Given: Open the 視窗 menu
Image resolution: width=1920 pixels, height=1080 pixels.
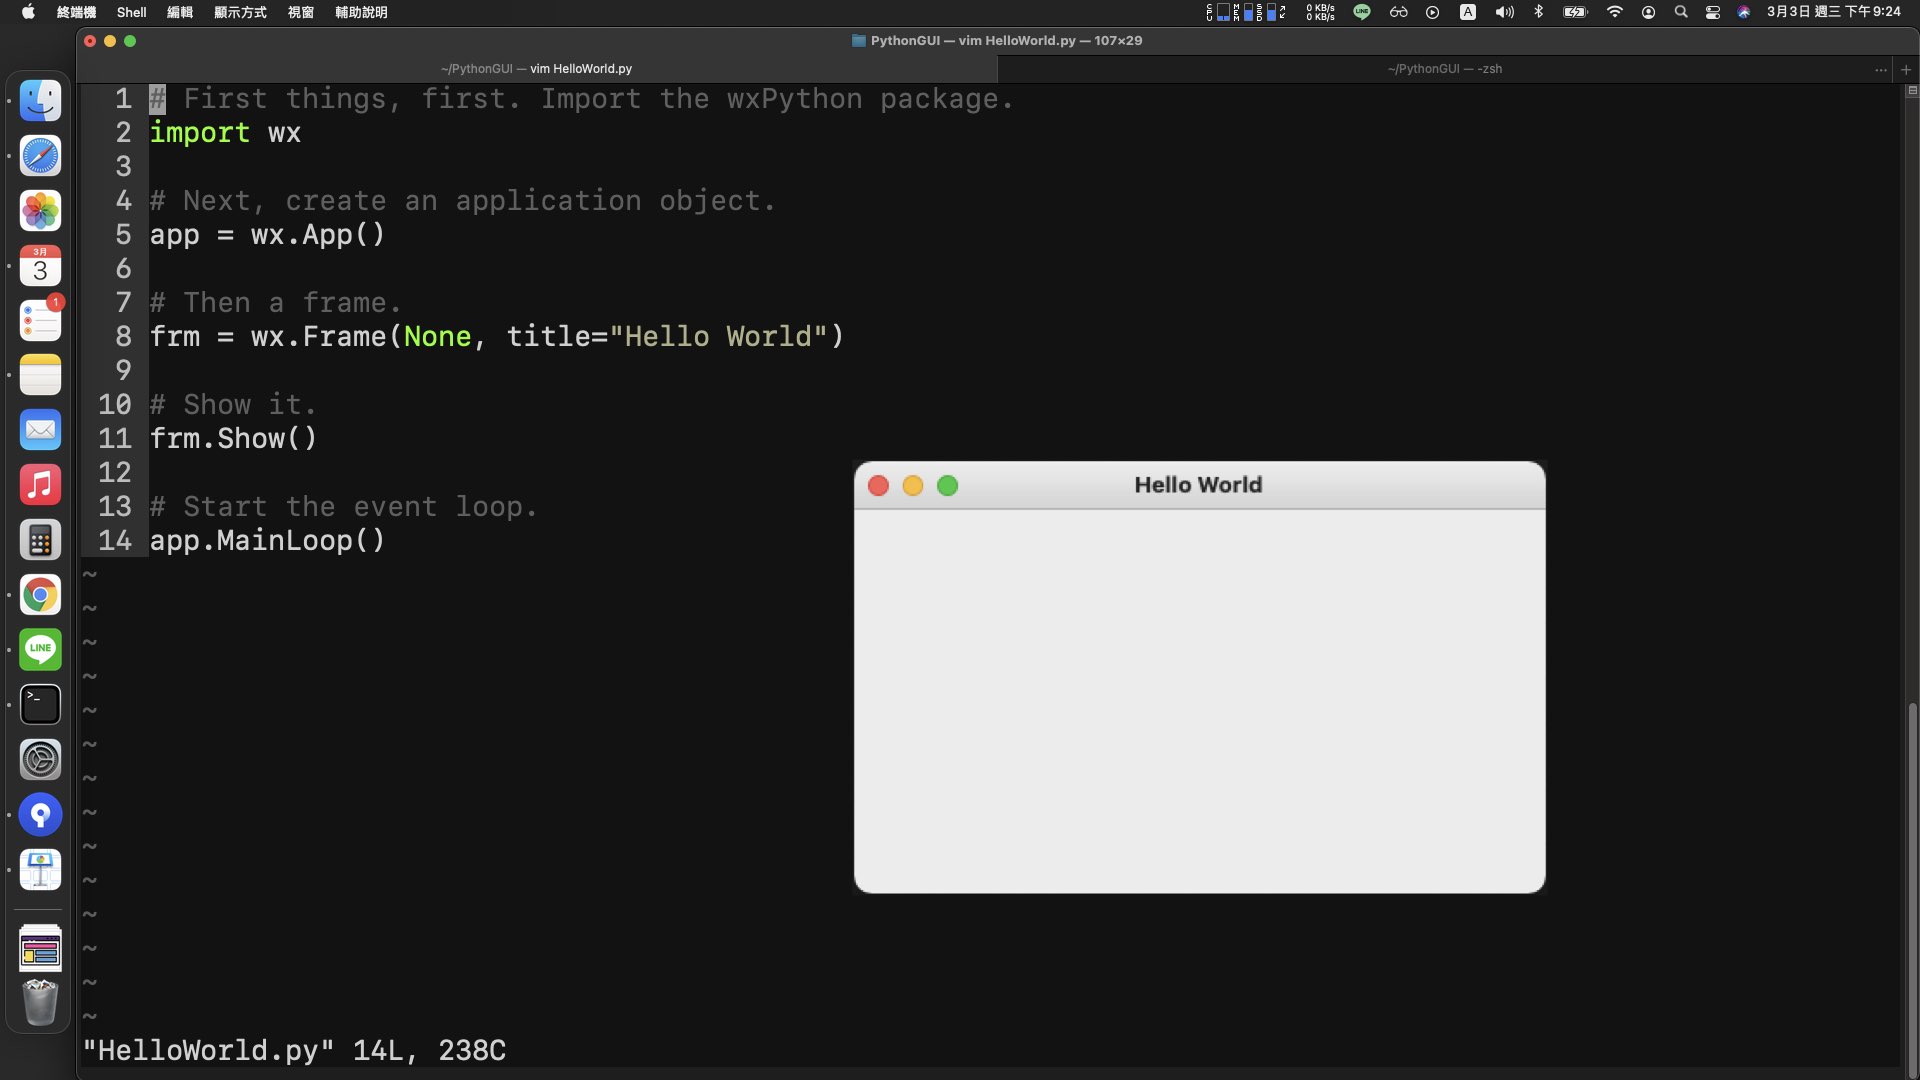Looking at the screenshot, I should tap(301, 12).
